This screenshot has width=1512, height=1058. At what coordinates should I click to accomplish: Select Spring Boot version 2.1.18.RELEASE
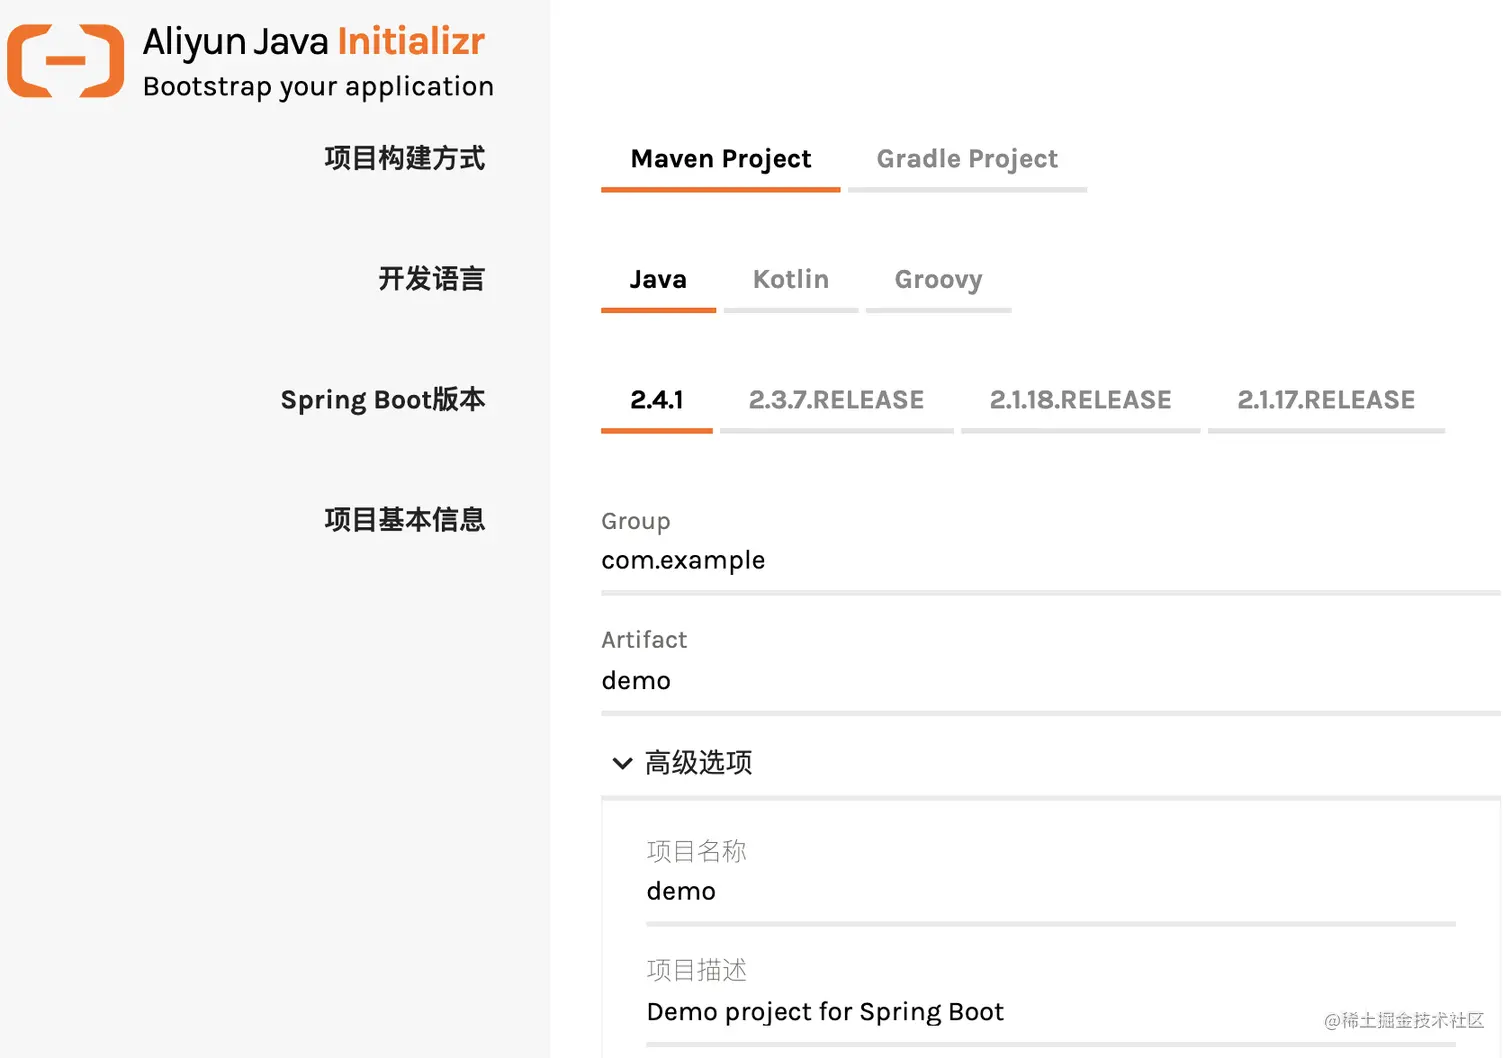(1080, 399)
